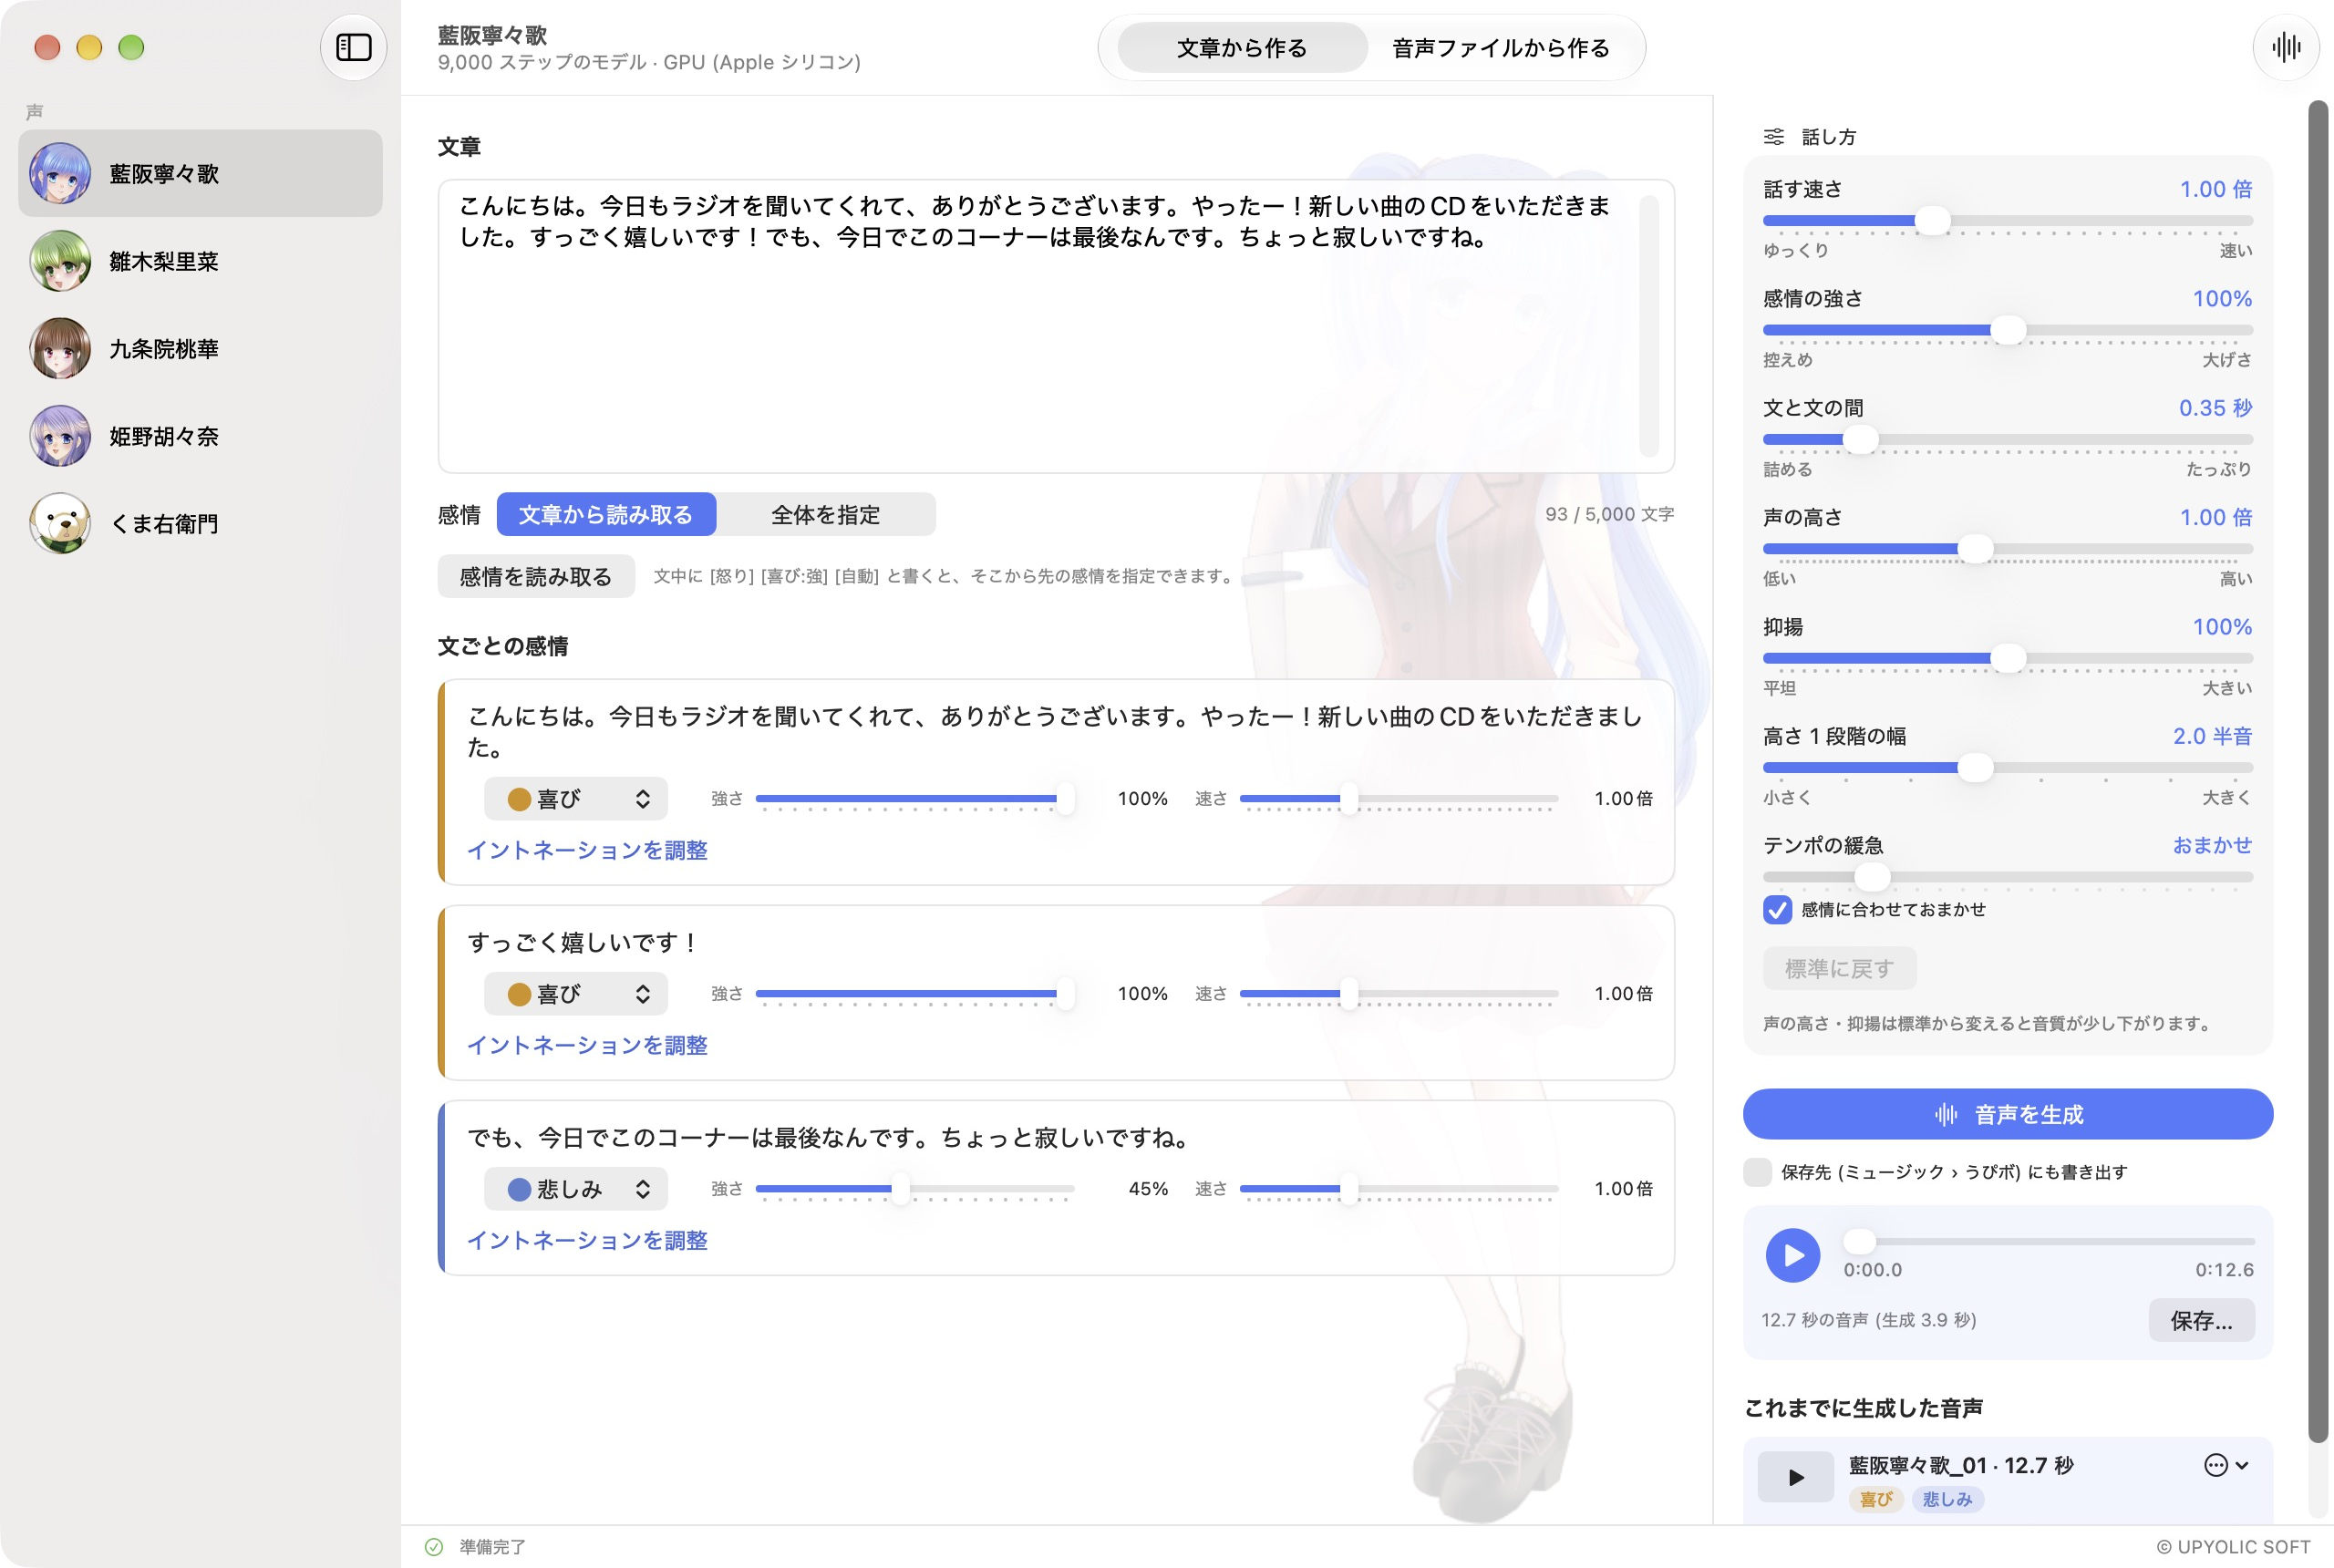Open the waveform icon at top right

(2285, 47)
